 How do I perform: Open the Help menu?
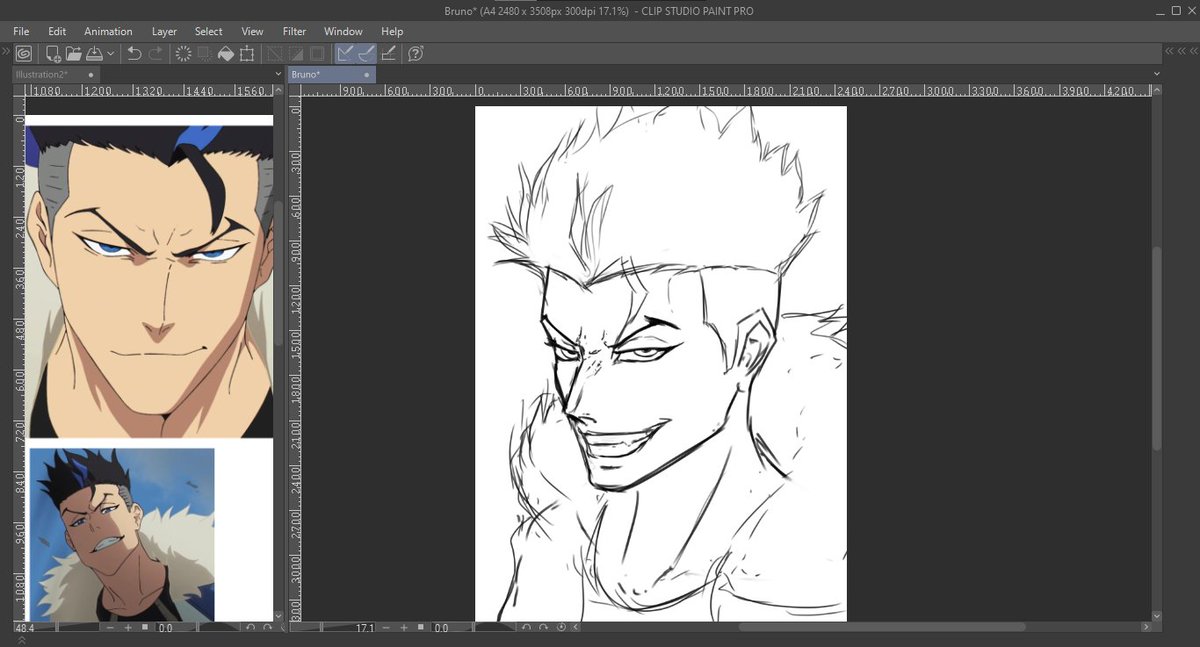click(392, 31)
